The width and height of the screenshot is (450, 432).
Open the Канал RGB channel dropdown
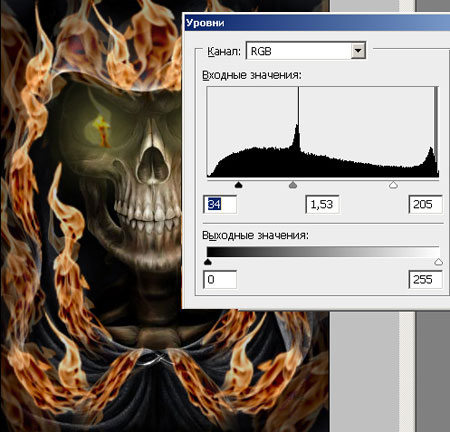(306, 51)
